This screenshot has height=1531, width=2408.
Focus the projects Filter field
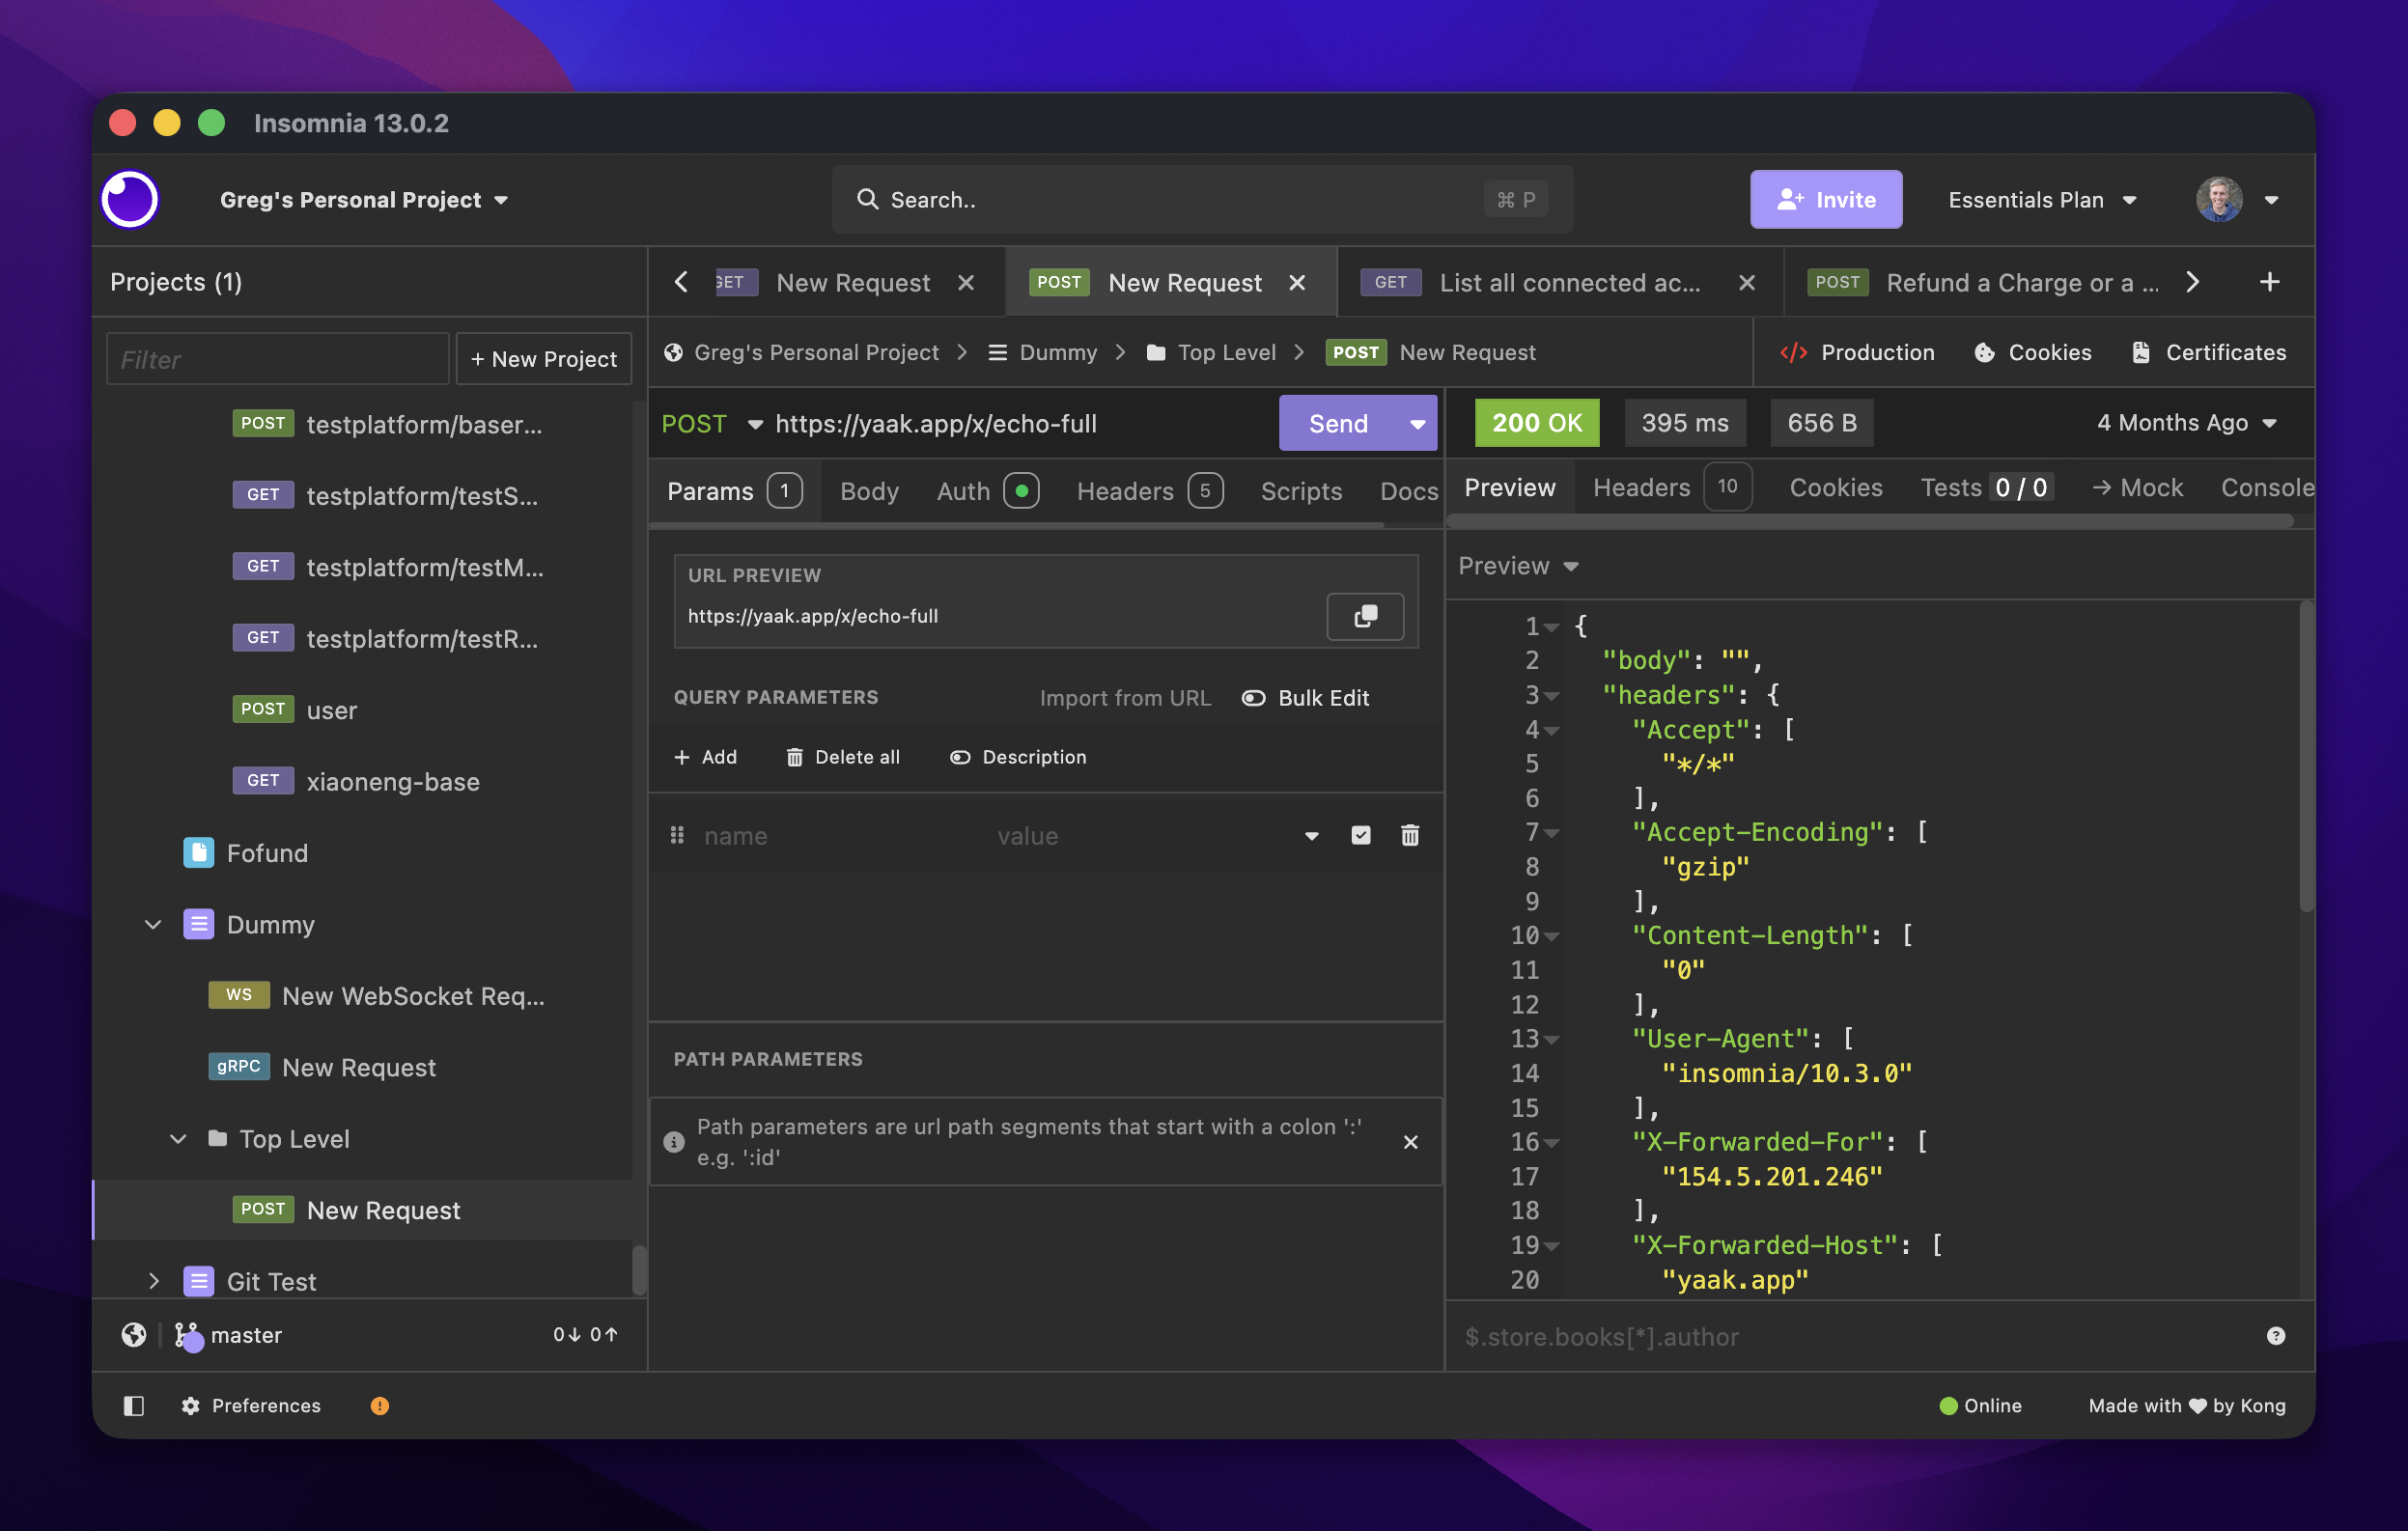click(x=278, y=359)
